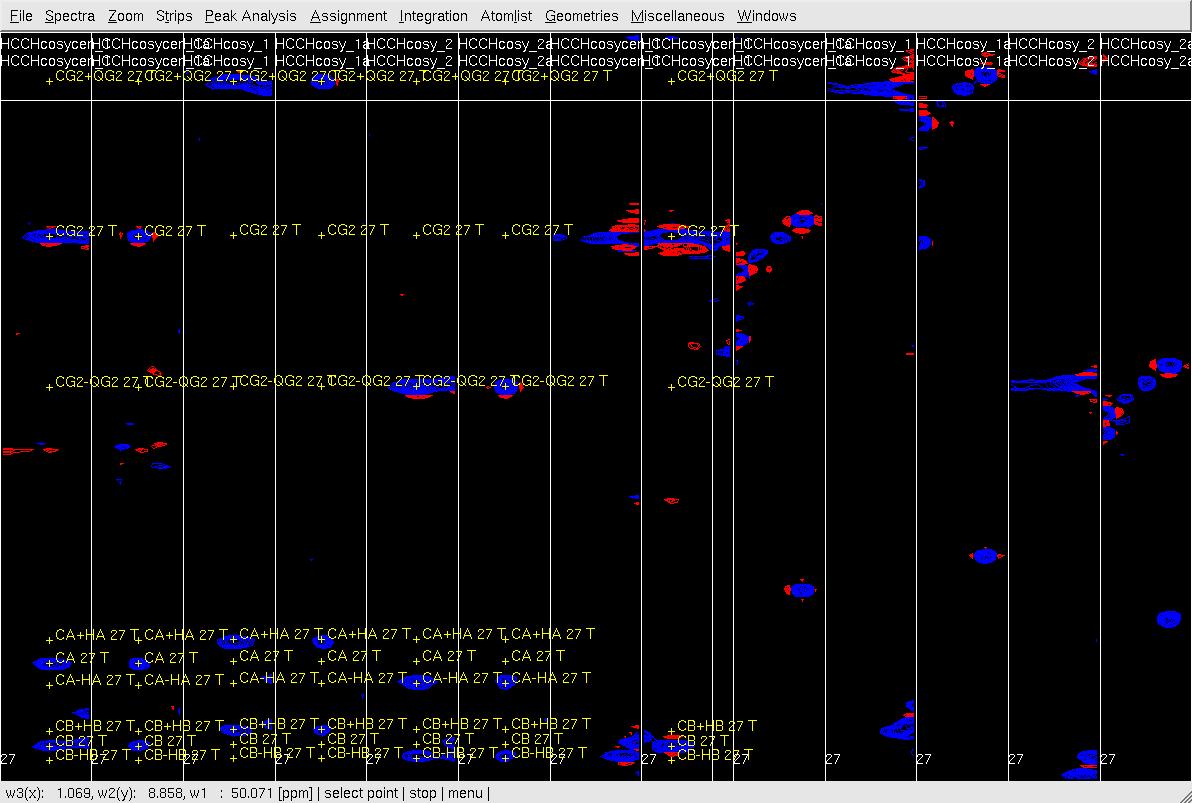Pick the leftmost CA 27 T peak label
Screen dimensions: 1192x803
coord(79,658)
